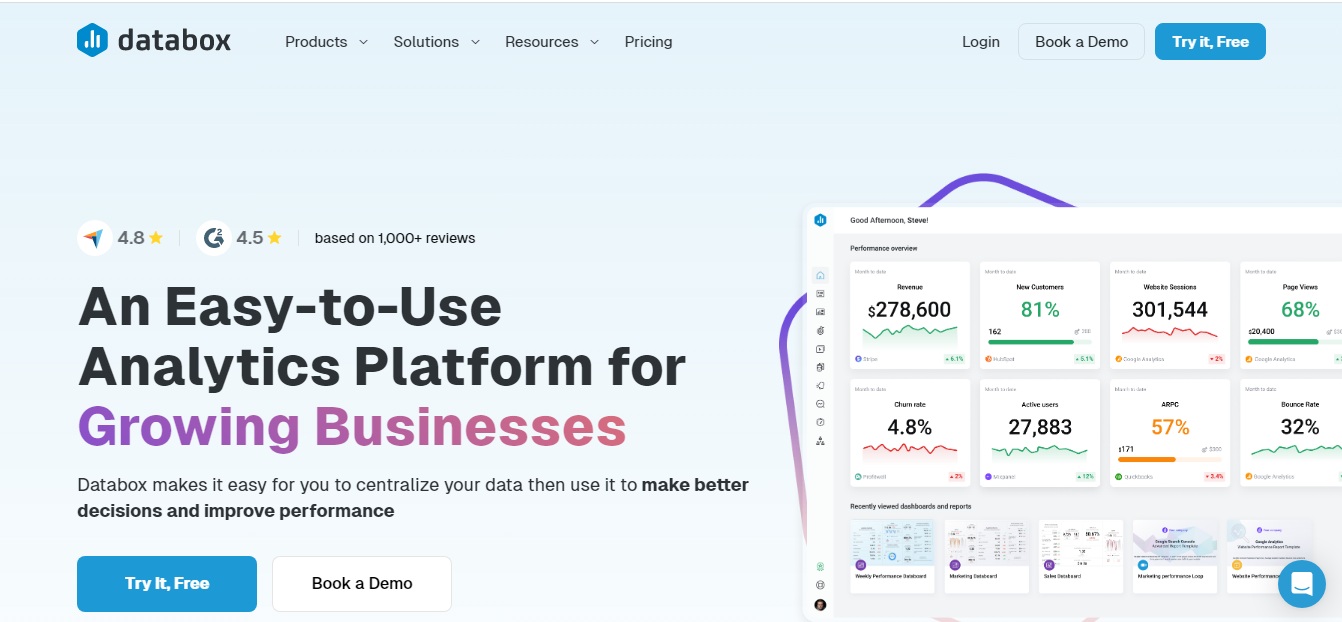This screenshot has height=622, width=1342.
Task: Click the hero Book a Demo button
Action: (x=361, y=584)
